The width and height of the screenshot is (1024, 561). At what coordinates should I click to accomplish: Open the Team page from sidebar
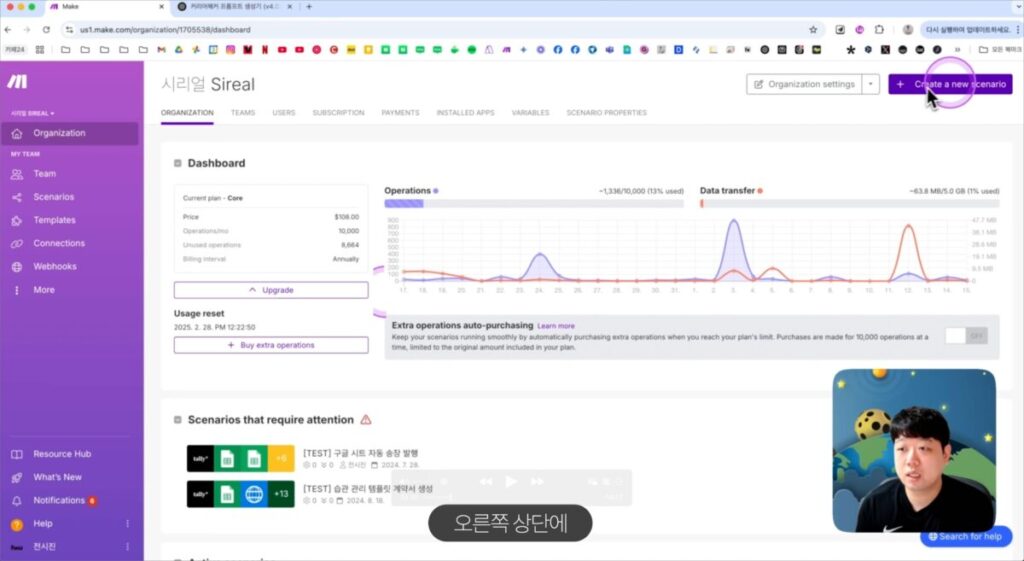tap(44, 174)
